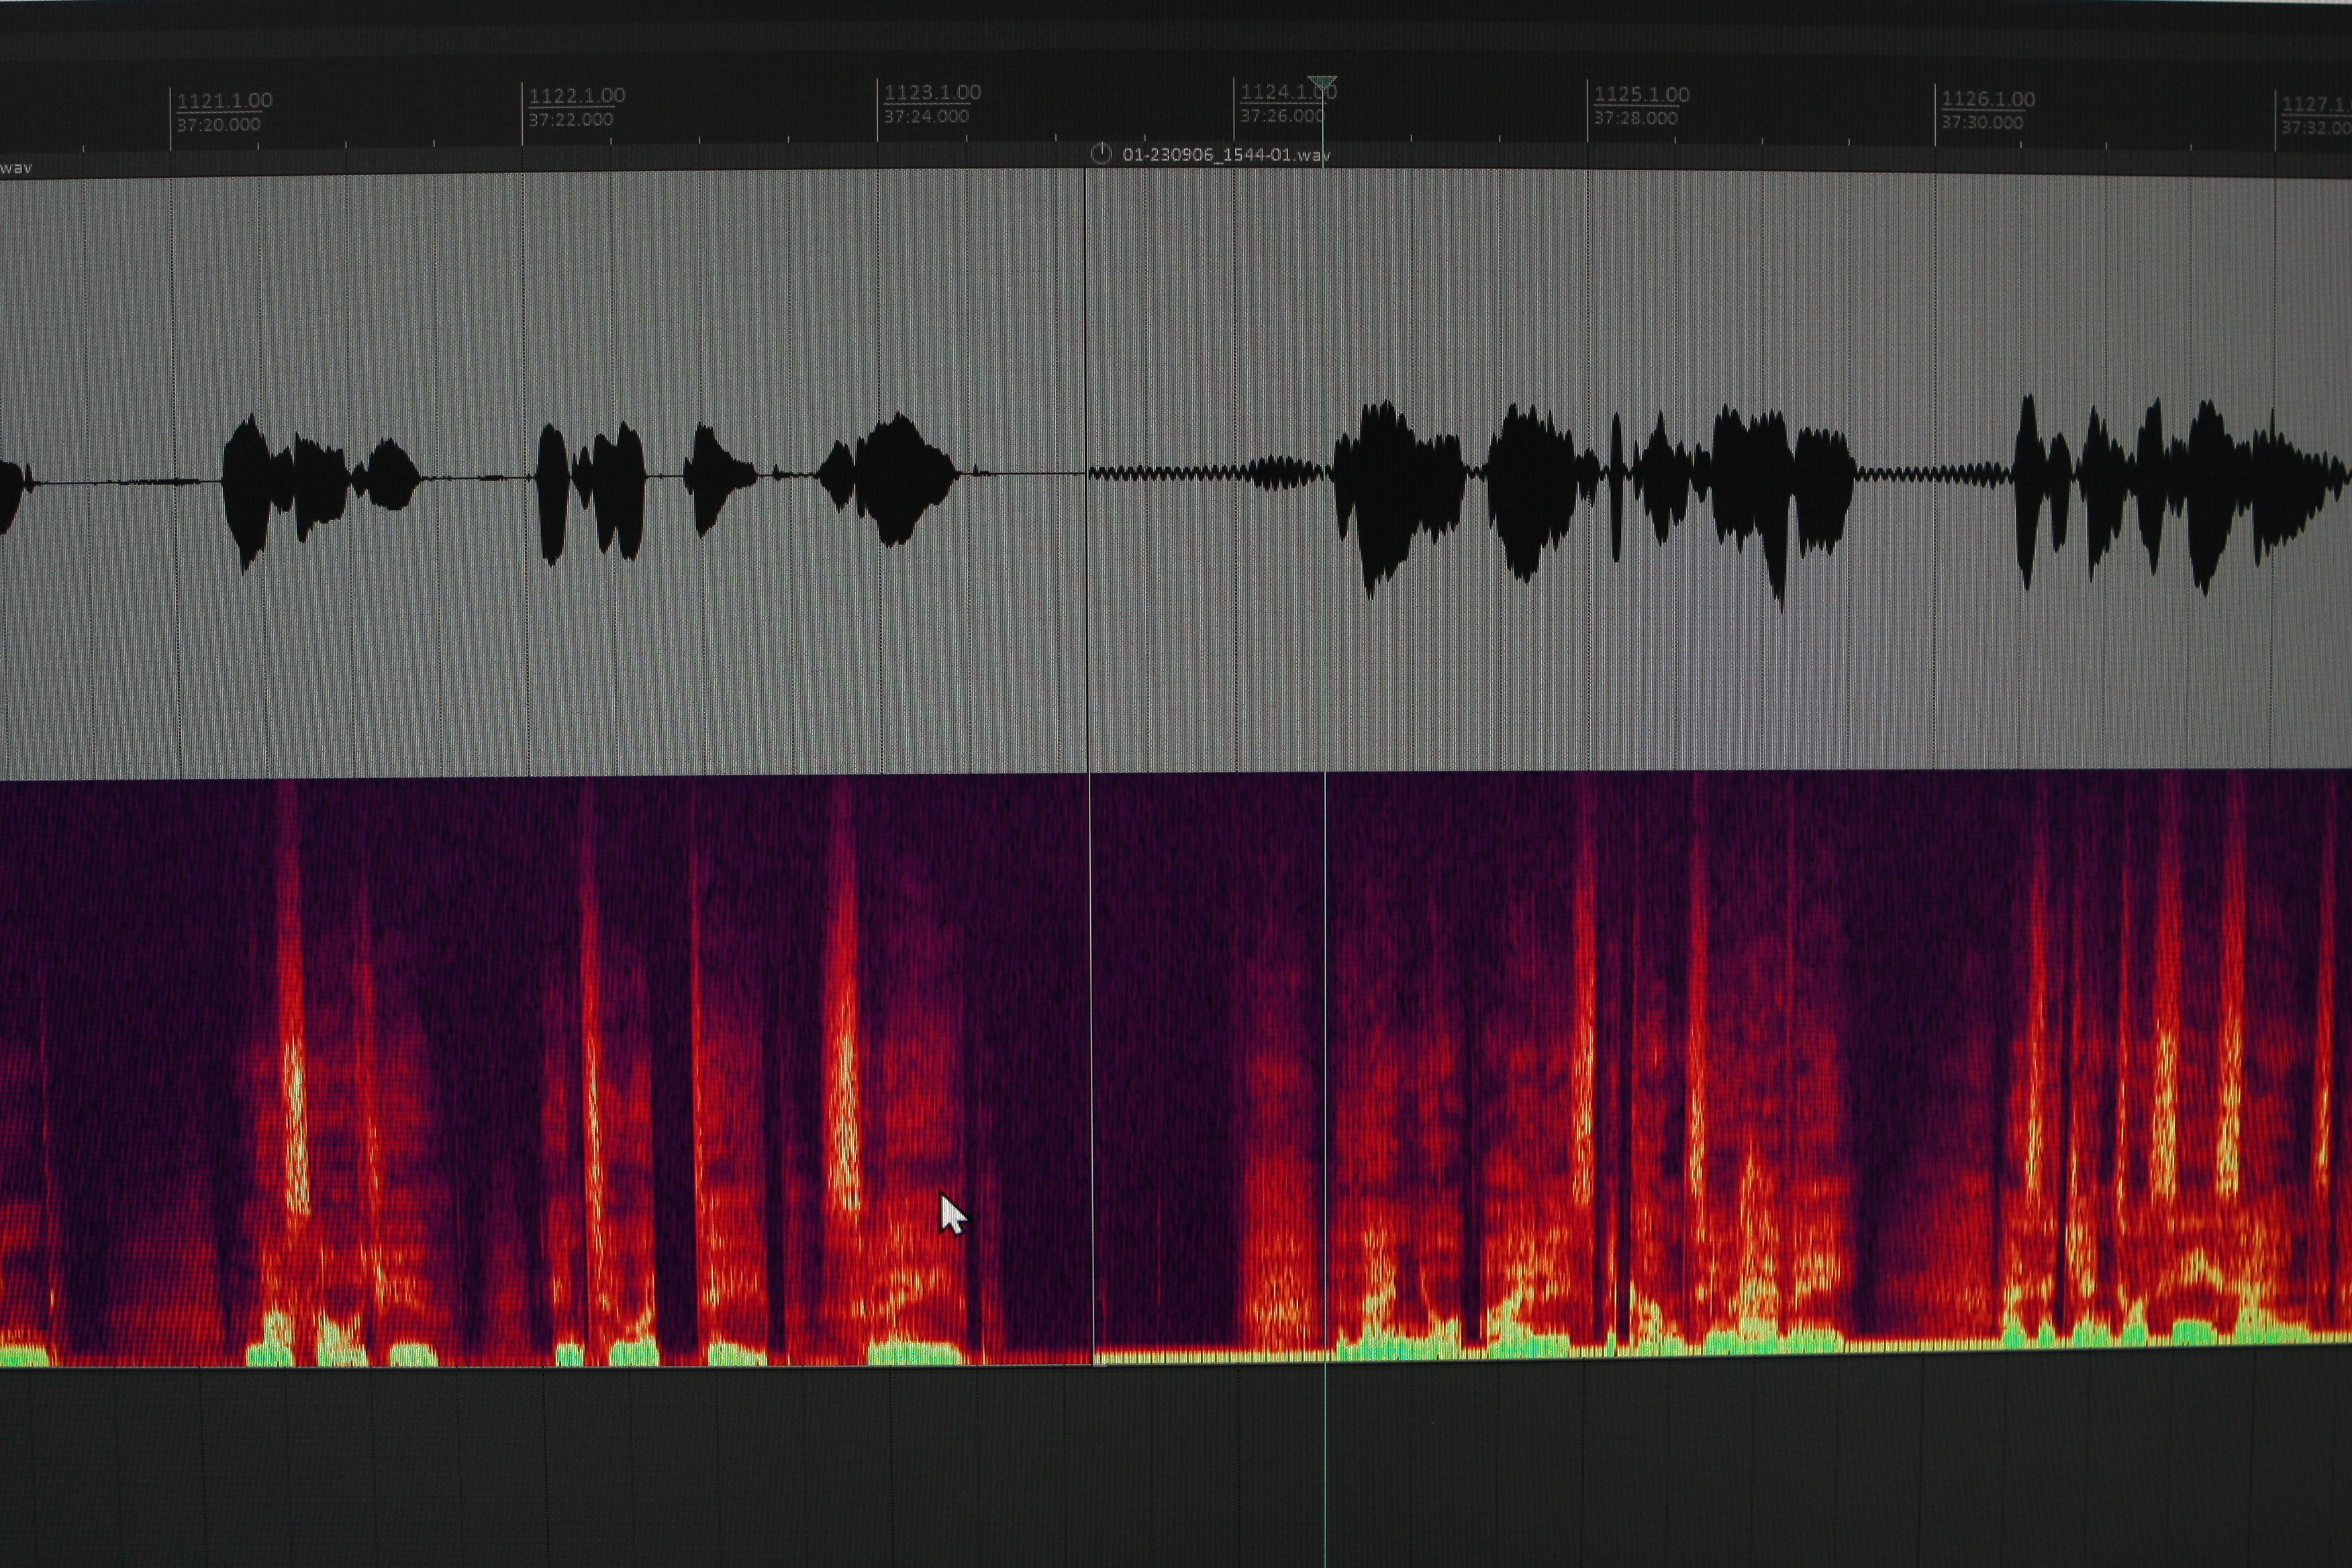Click the 37:20.000 timecode label
The width and height of the screenshot is (2352, 1568).
coord(219,125)
